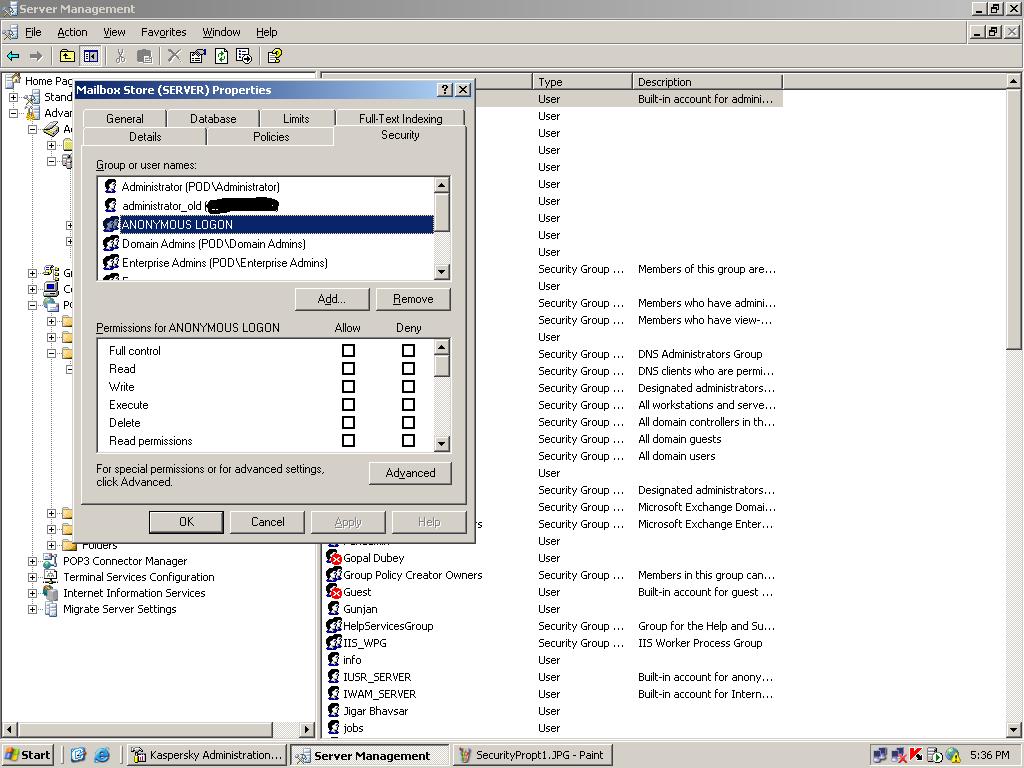
Task: Click the Refresh toolbar icon
Action: click(x=221, y=56)
